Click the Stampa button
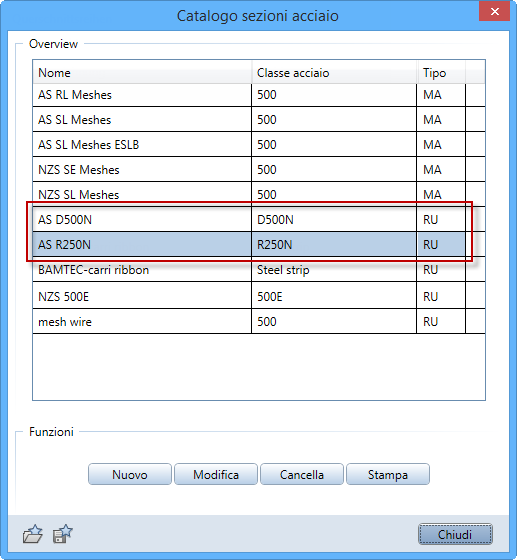This screenshot has width=517, height=560. click(x=388, y=474)
